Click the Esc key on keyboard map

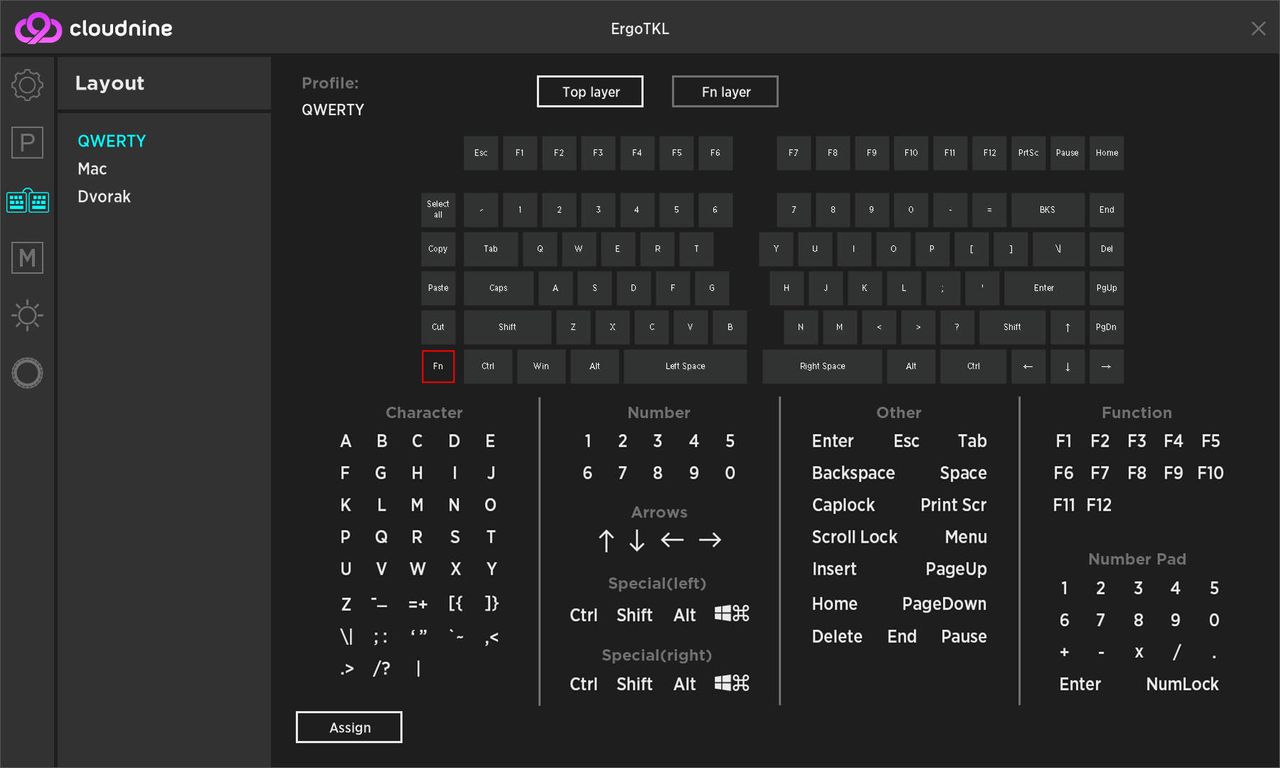point(481,153)
